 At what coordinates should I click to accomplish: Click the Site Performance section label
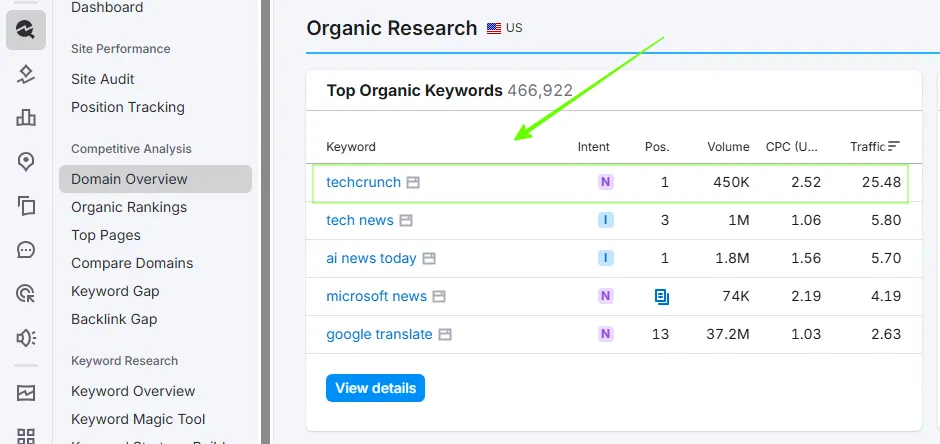[x=120, y=49]
